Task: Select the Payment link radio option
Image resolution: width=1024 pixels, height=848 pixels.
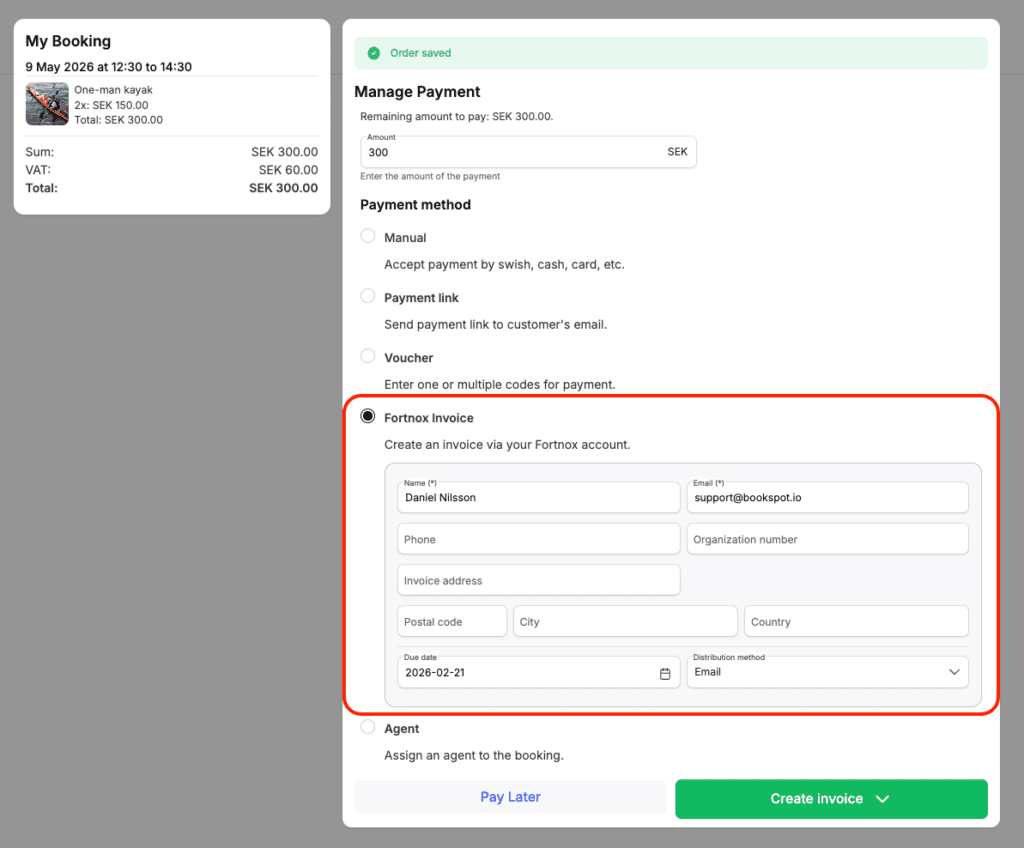Action: [x=368, y=297]
